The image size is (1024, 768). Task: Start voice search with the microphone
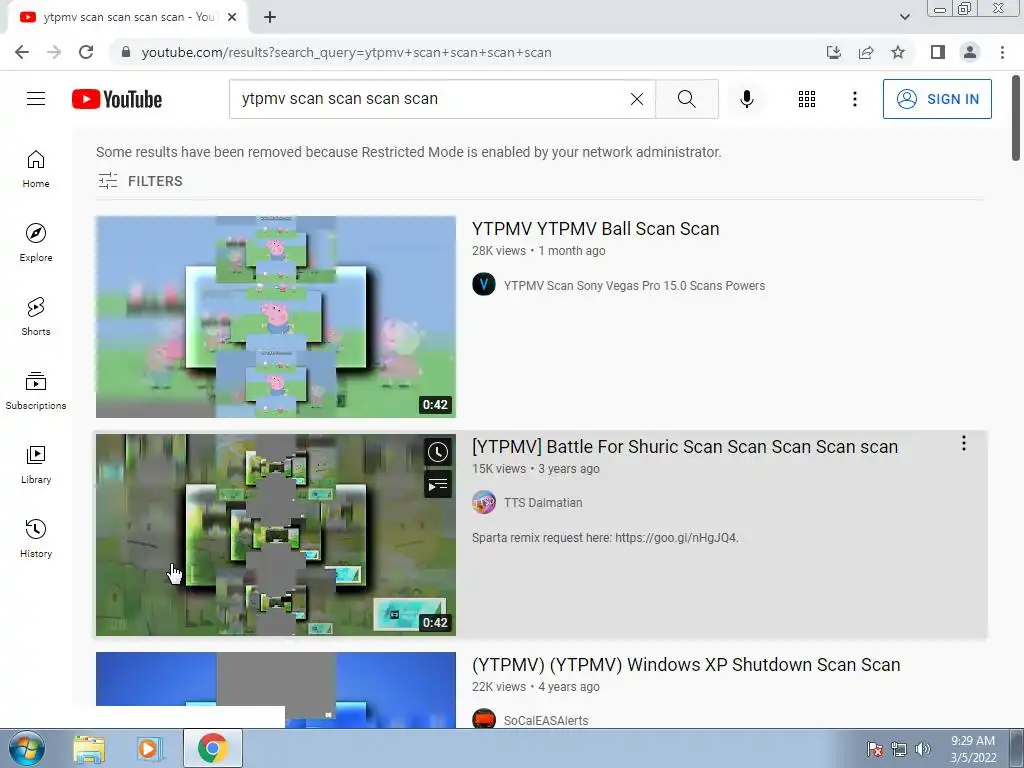tap(746, 99)
